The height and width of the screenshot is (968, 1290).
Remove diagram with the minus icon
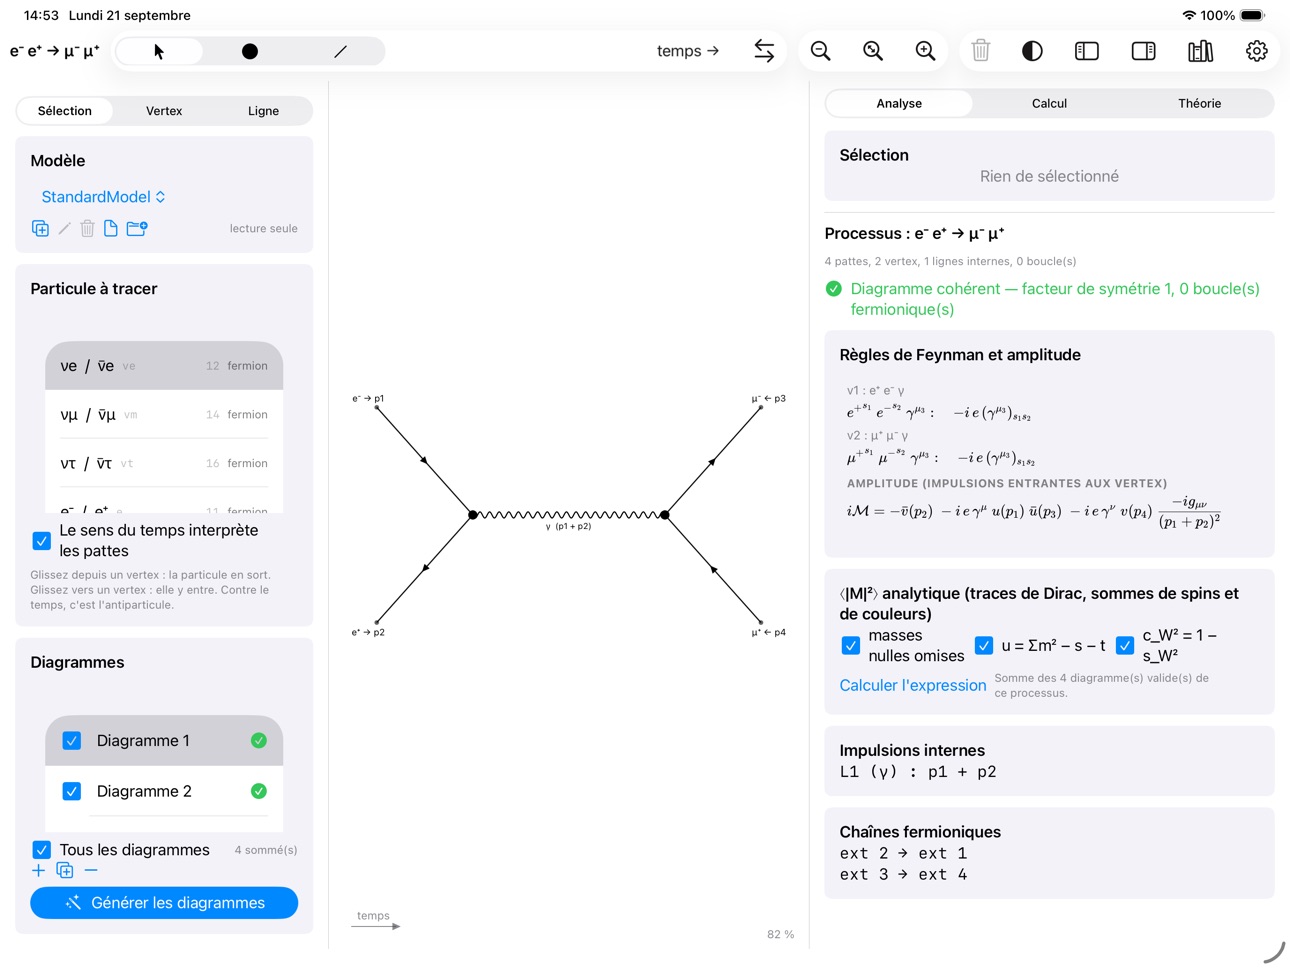(x=91, y=870)
